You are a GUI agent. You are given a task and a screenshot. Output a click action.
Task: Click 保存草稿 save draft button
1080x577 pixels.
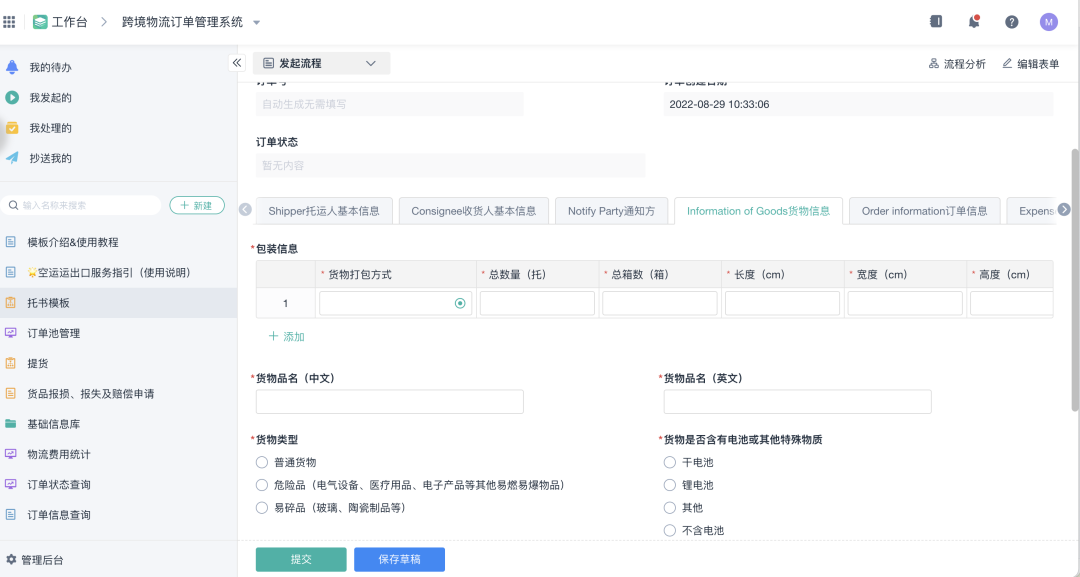[399, 559]
